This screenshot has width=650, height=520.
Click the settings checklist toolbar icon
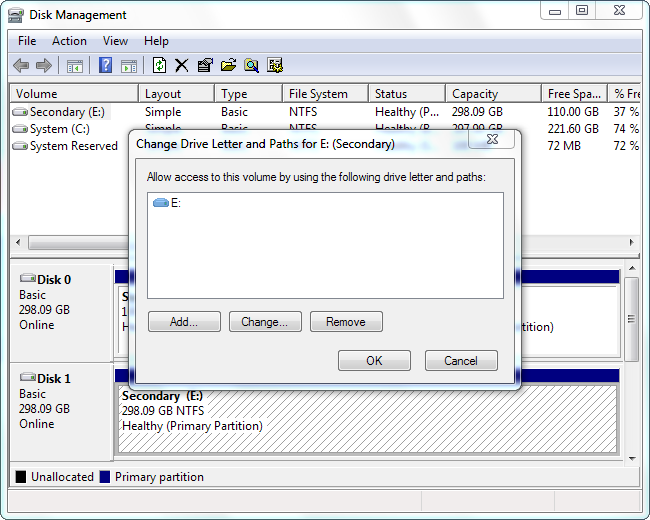(x=274, y=65)
